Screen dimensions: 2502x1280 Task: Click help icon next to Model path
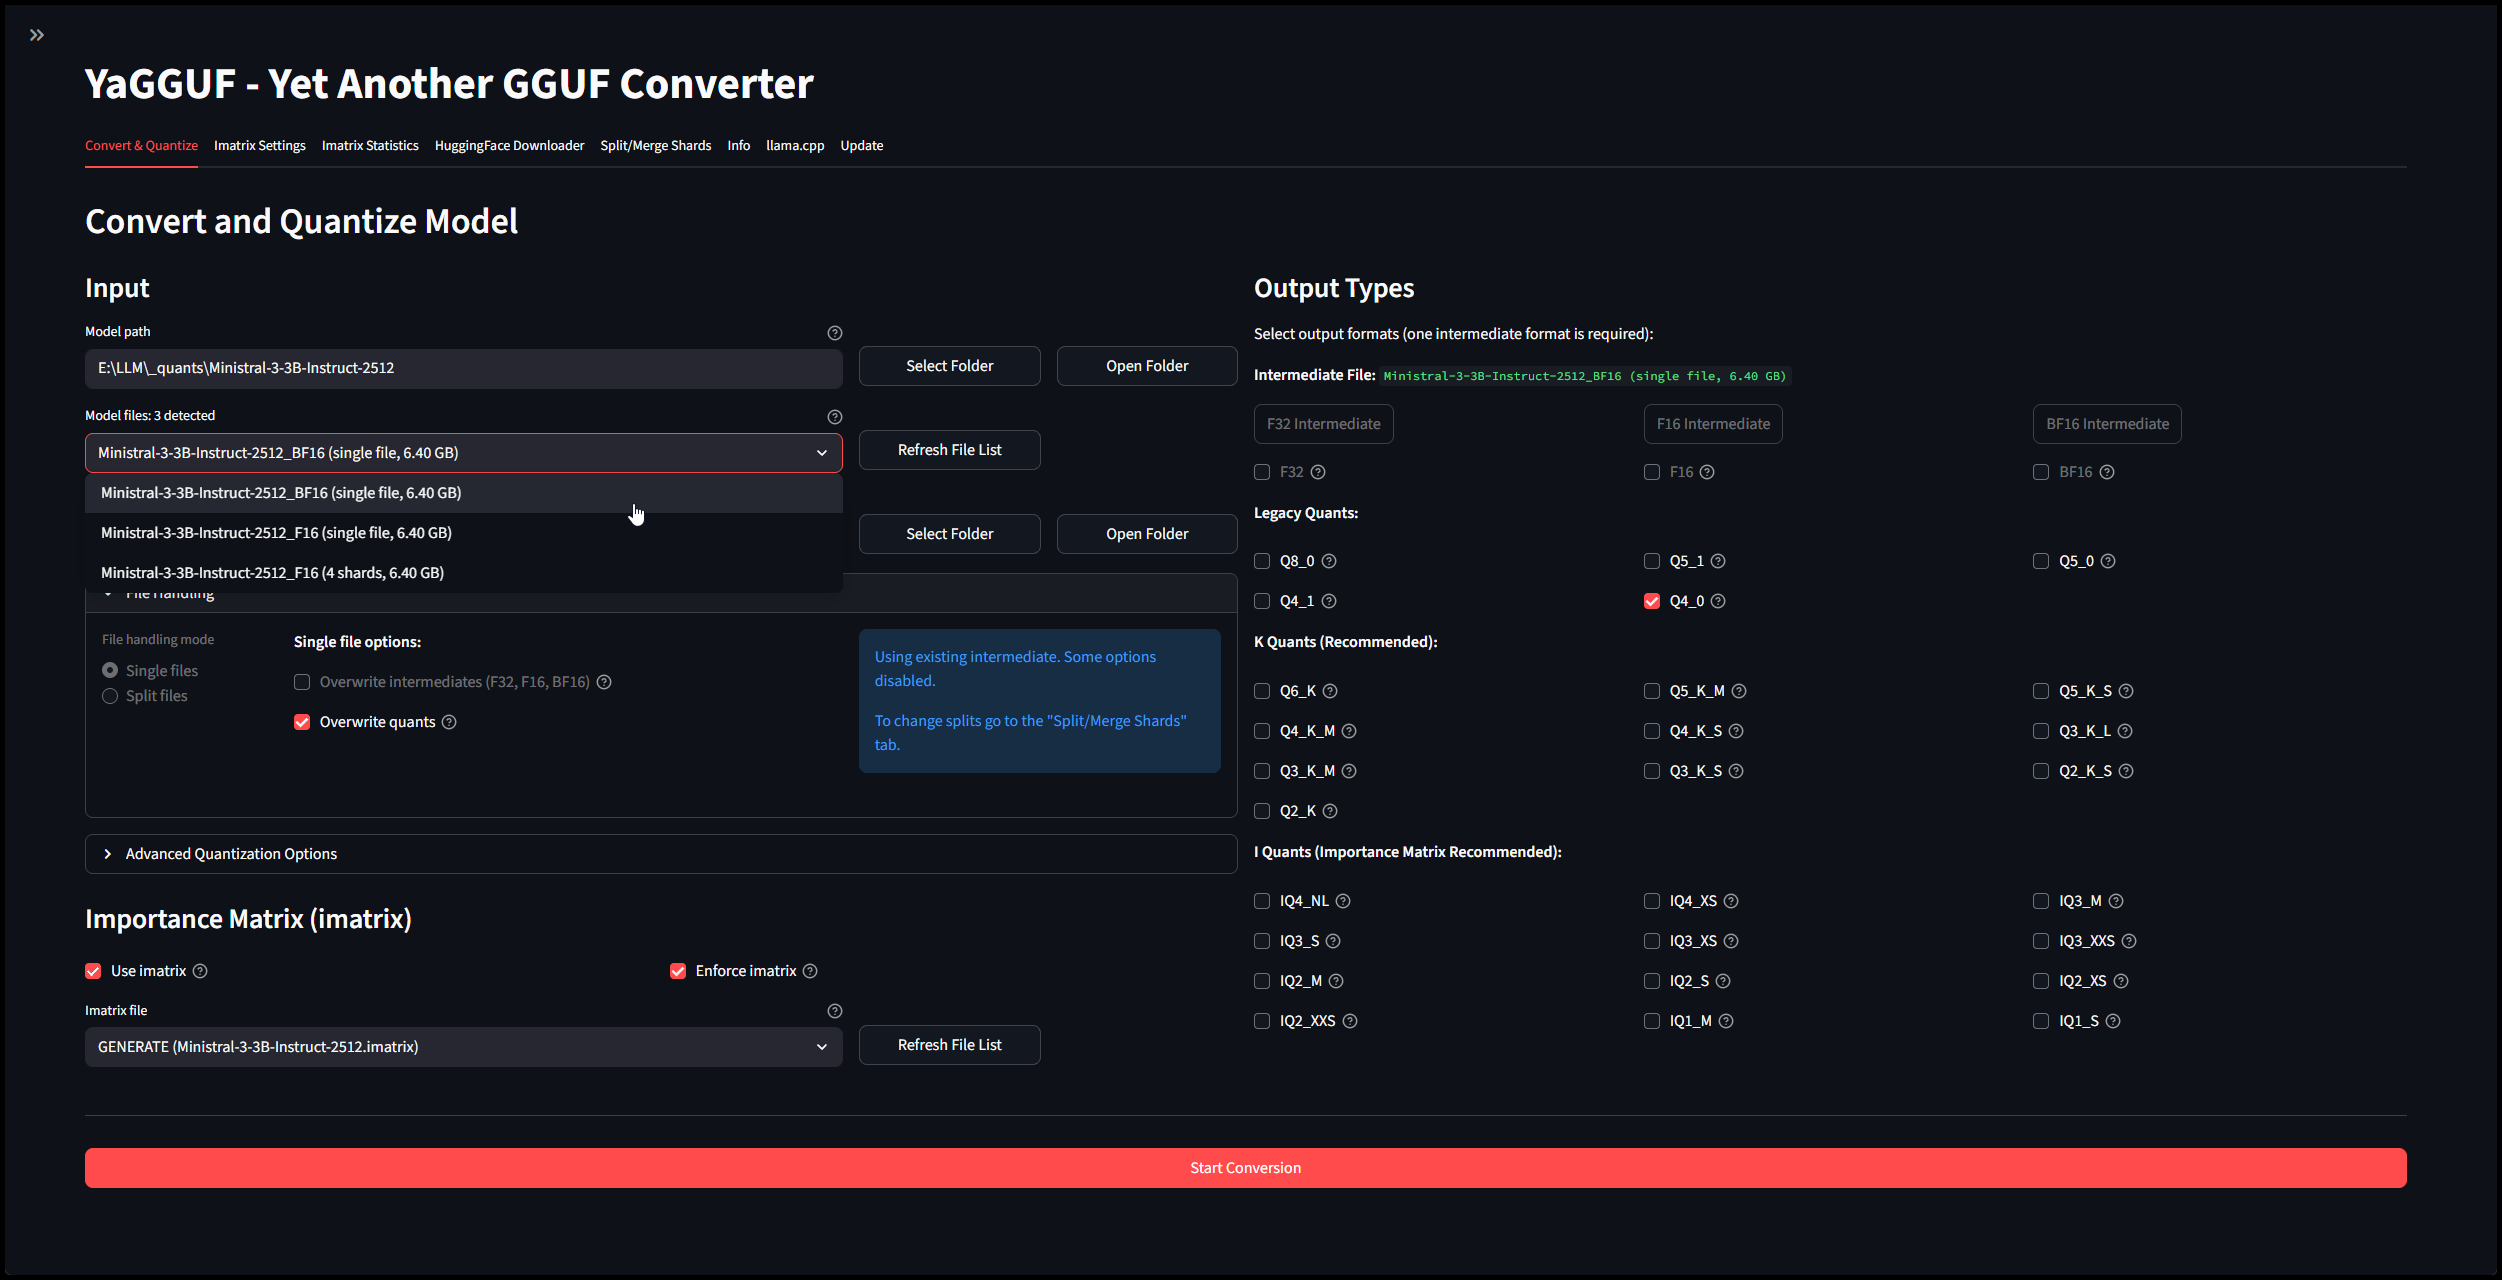click(x=834, y=333)
